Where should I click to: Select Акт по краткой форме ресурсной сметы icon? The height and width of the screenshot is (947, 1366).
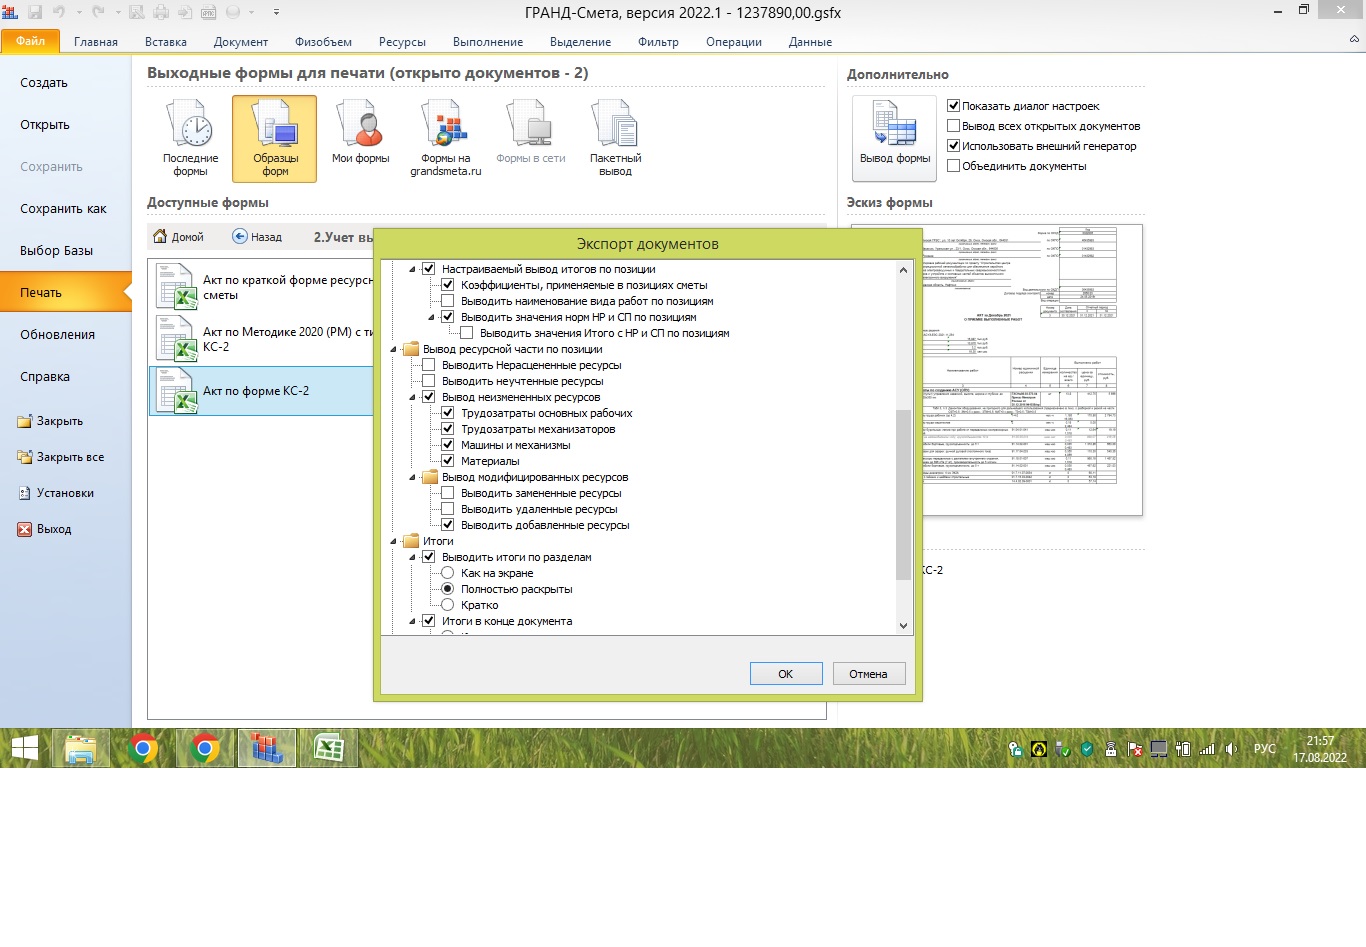click(x=176, y=287)
